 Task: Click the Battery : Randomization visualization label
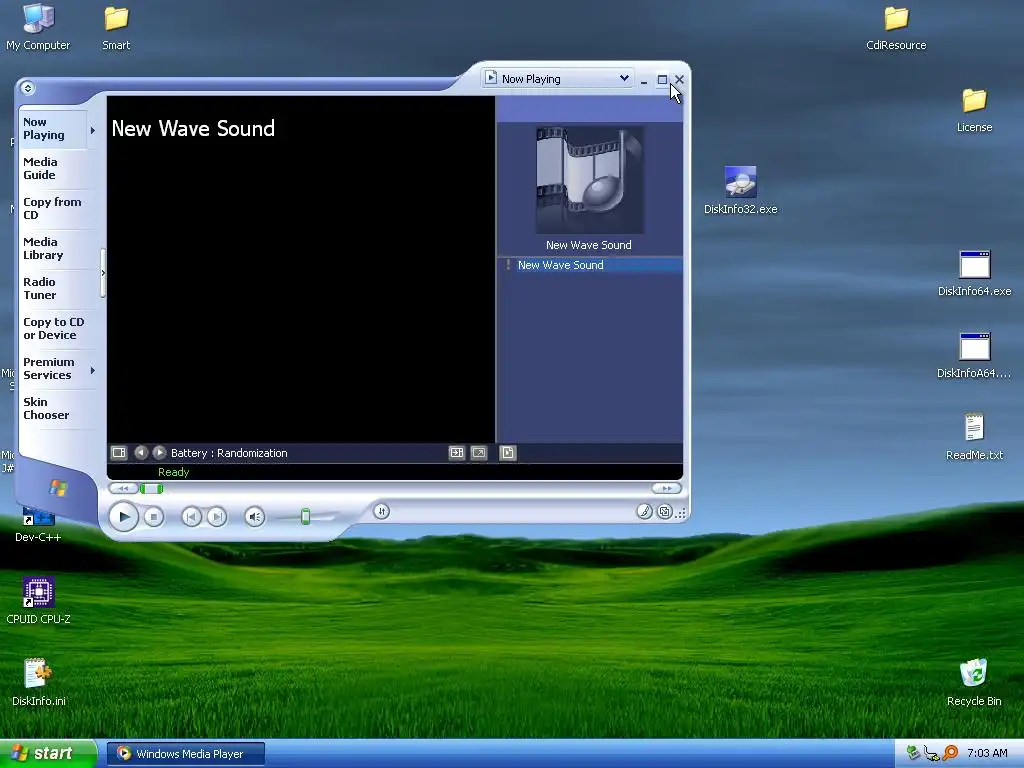pos(229,453)
